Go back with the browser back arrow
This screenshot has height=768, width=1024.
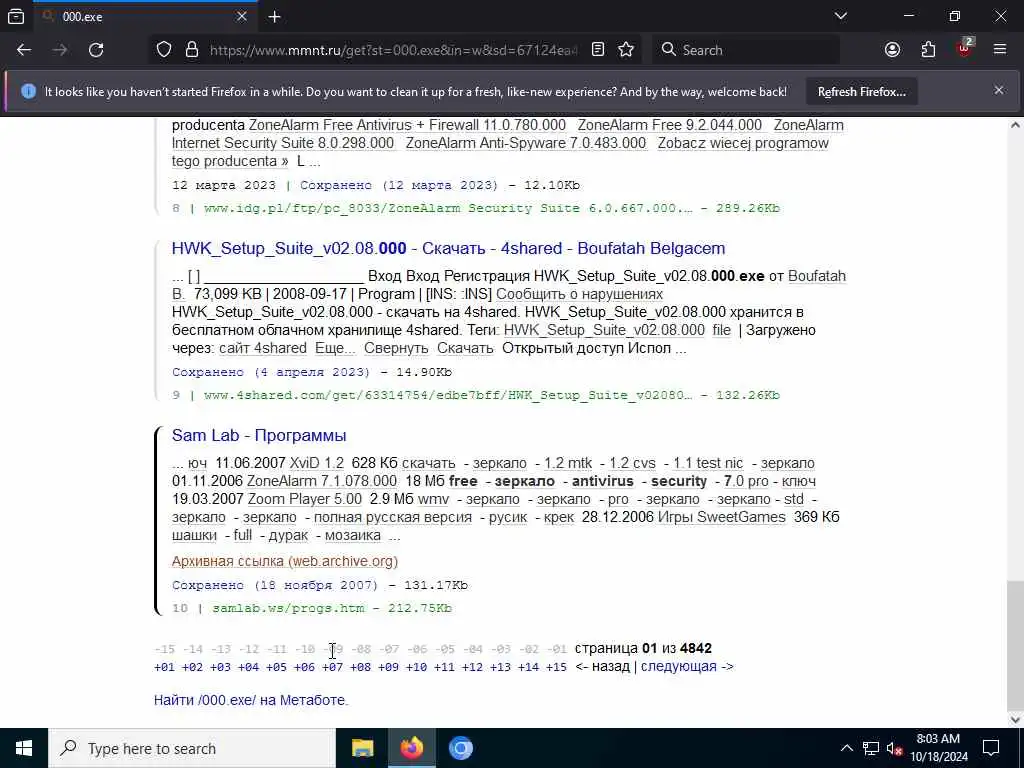(x=24, y=50)
